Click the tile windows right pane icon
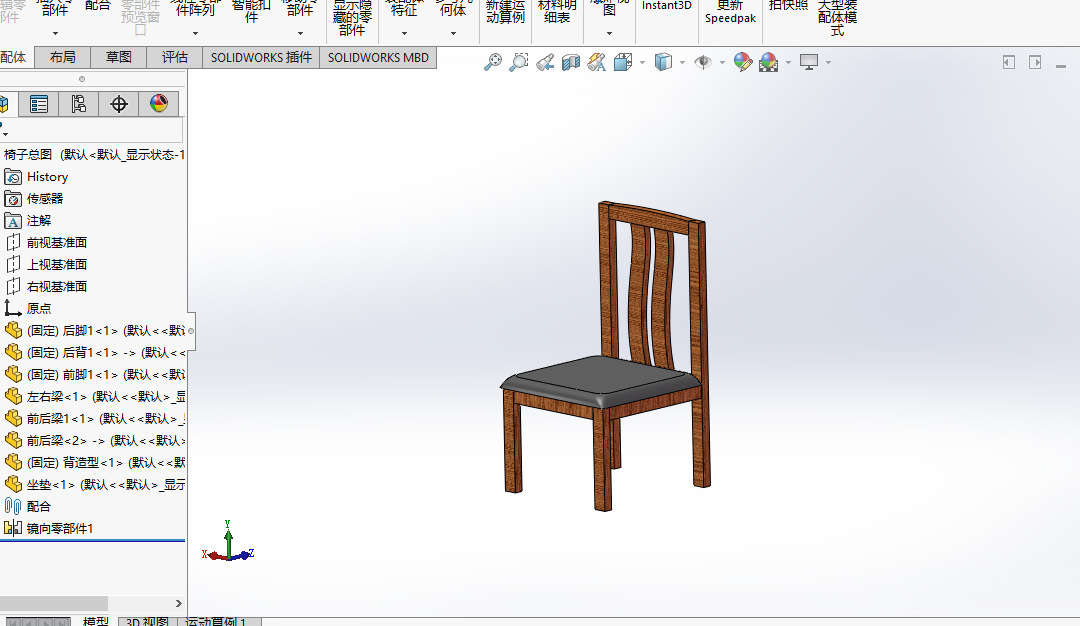1080x626 pixels. [1035, 63]
